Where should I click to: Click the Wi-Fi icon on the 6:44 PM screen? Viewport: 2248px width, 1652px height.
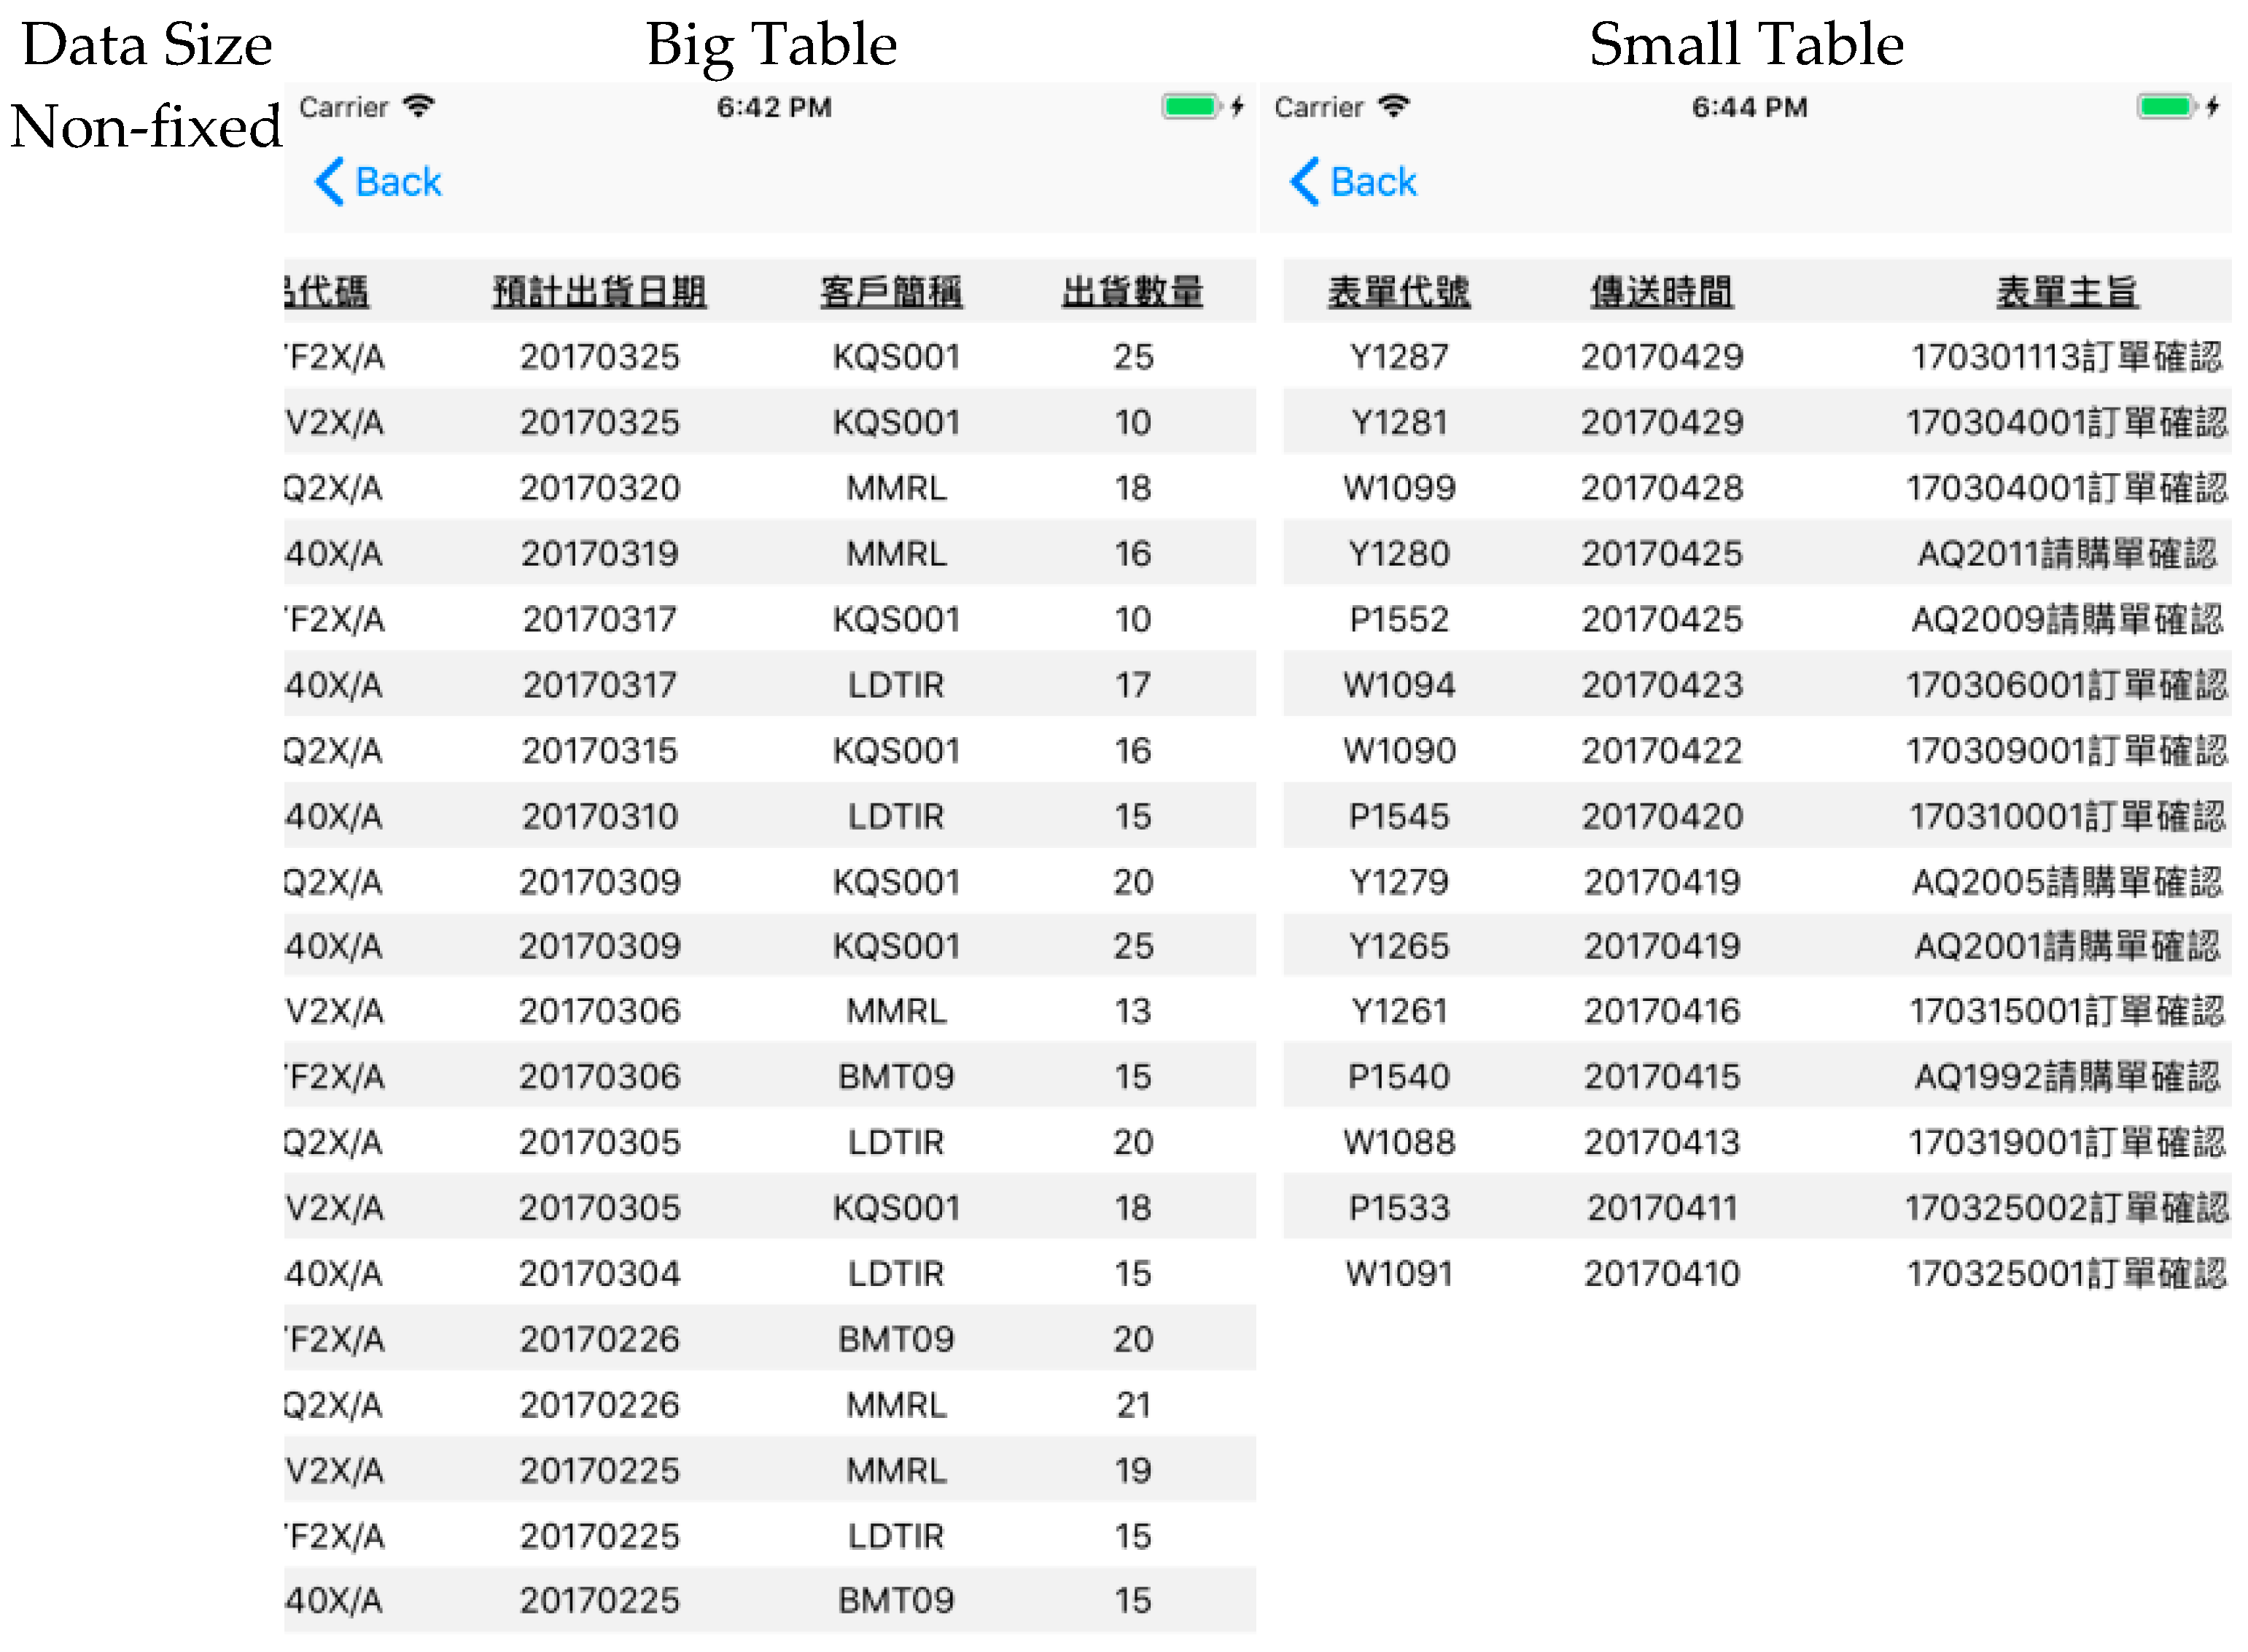click(x=1393, y=106)
